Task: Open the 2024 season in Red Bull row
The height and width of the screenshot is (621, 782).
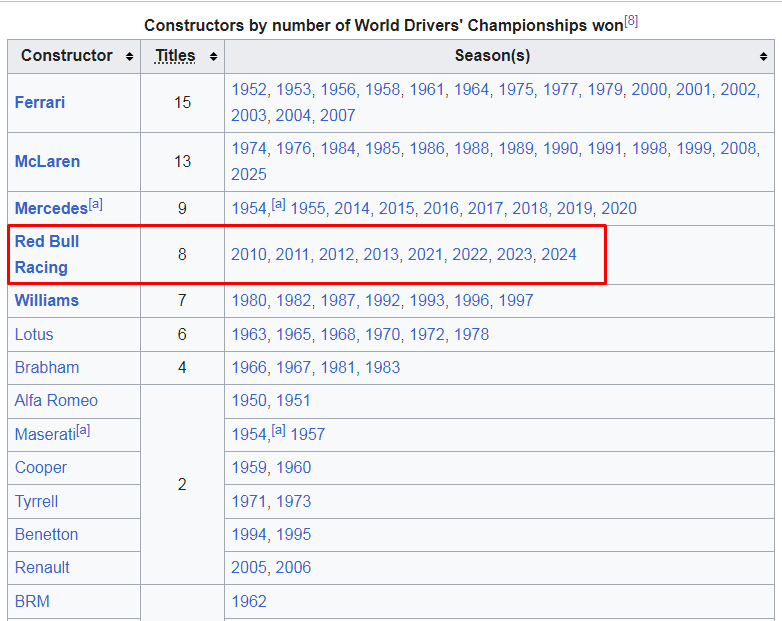Action: coord(559,254)
